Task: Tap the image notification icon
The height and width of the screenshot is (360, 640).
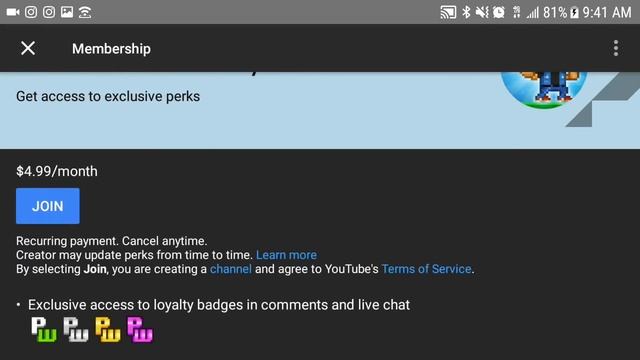Action: [x=67, y=12]
